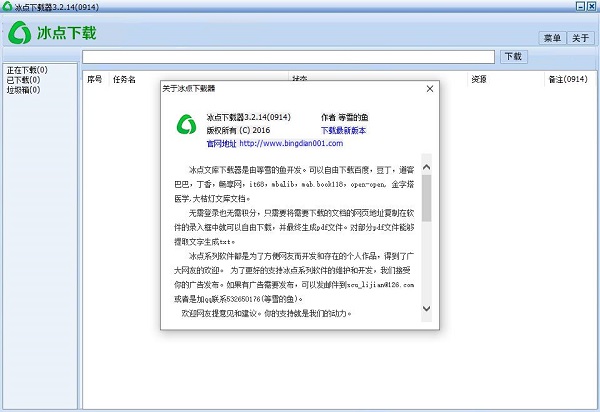Viewport: 600px width, 412px height.
Task: Click the 作者 等雪的鱼 text
Action: coord(344,117)
